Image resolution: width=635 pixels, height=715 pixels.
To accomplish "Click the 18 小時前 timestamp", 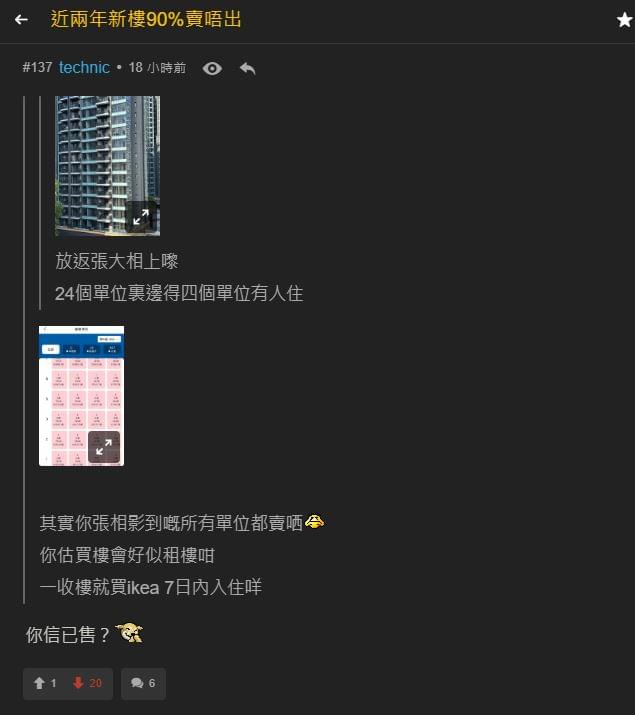I will [x=157, y=68].
